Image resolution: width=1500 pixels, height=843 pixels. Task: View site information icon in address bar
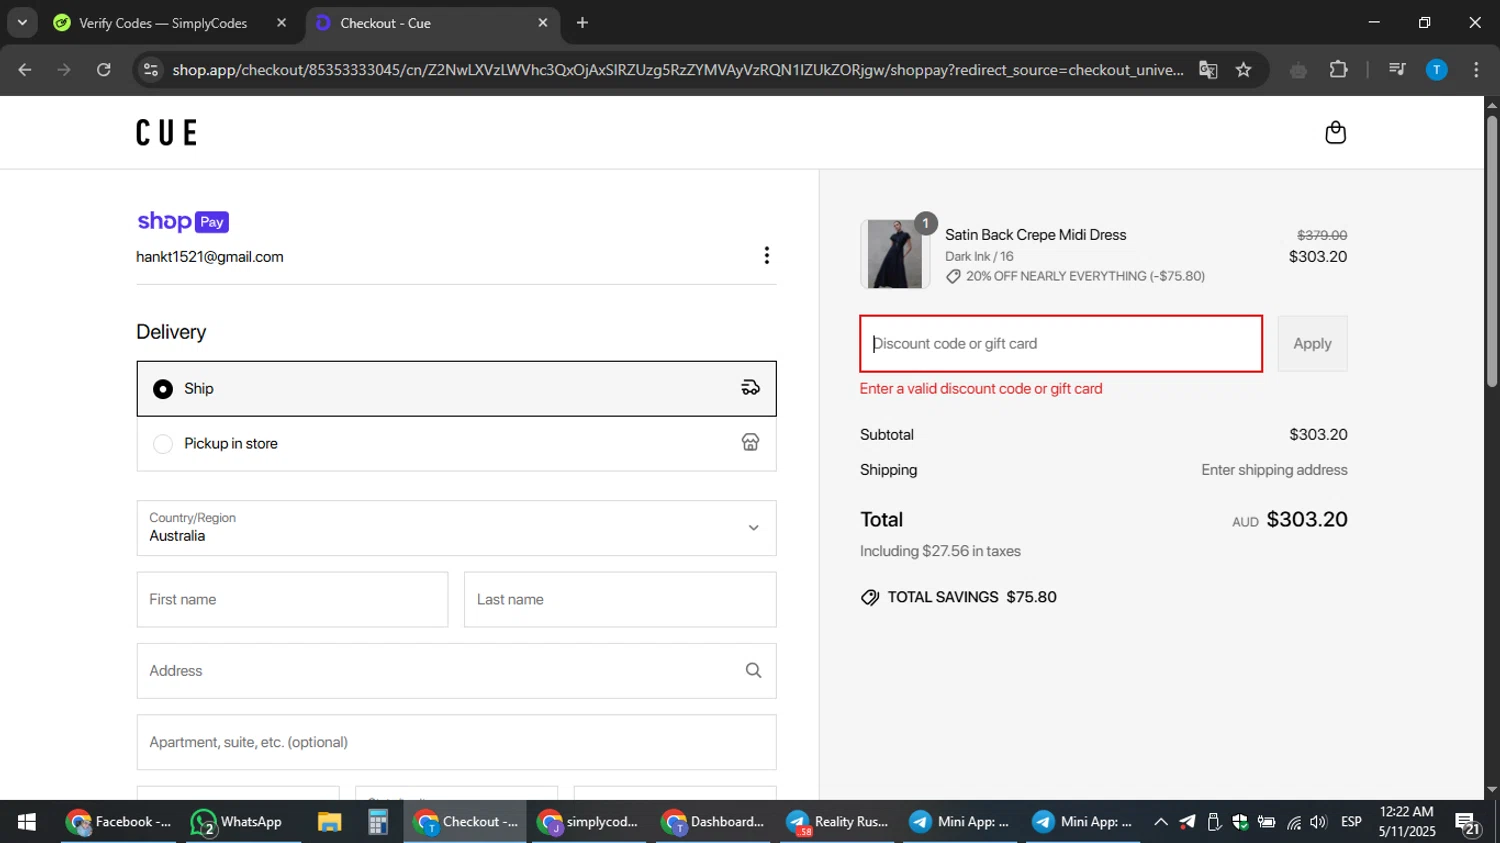pyautogui.click(x=151, y=70)
